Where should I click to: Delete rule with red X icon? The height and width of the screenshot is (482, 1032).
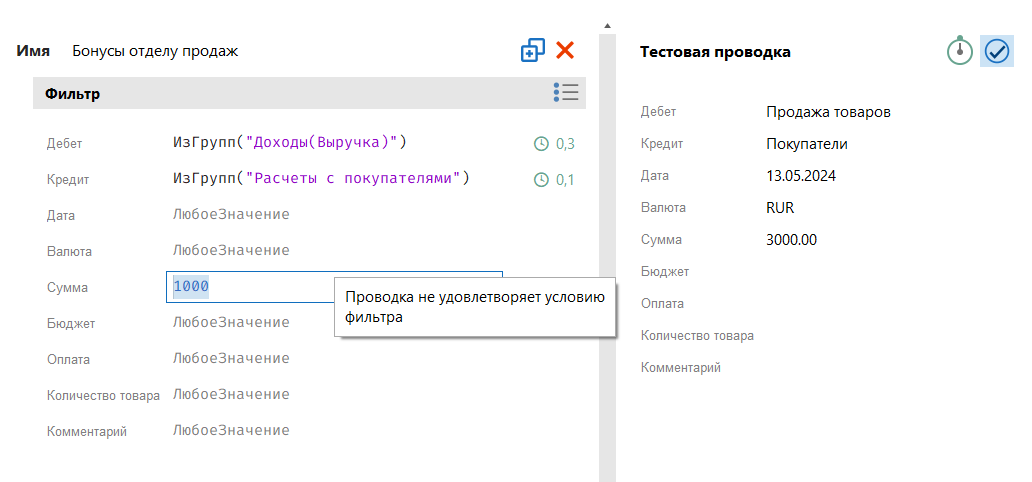(x=565, y=50)
